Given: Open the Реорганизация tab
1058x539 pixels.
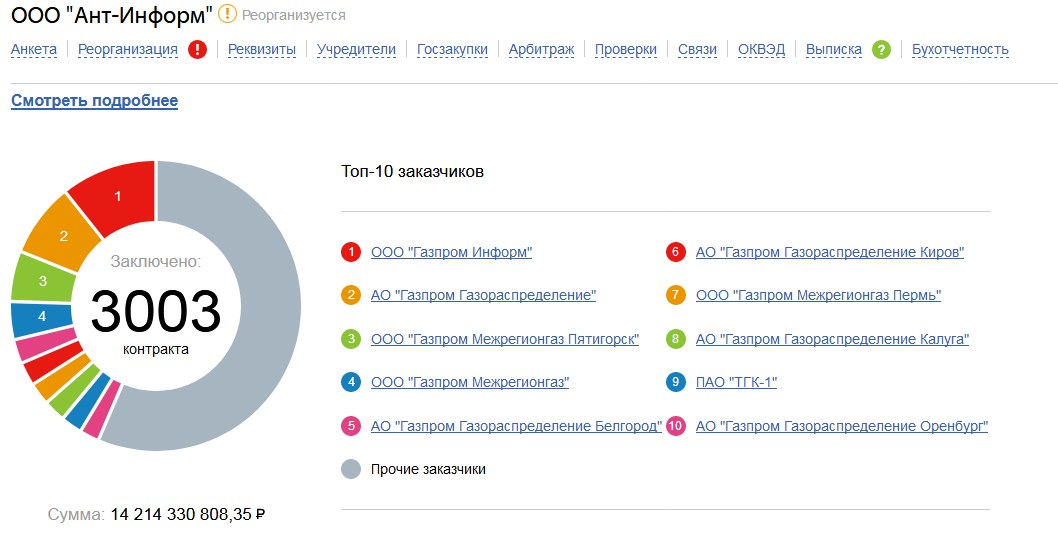Looking at the screenshot, I should point(128,49).
